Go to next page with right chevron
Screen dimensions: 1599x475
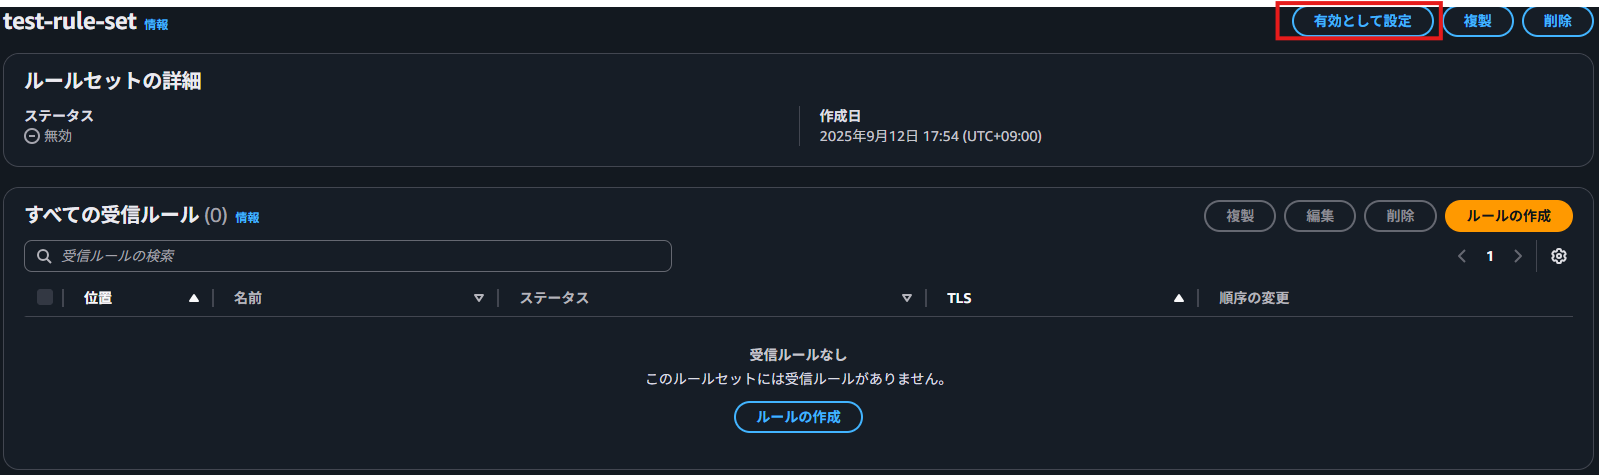tap(1518, 256)
